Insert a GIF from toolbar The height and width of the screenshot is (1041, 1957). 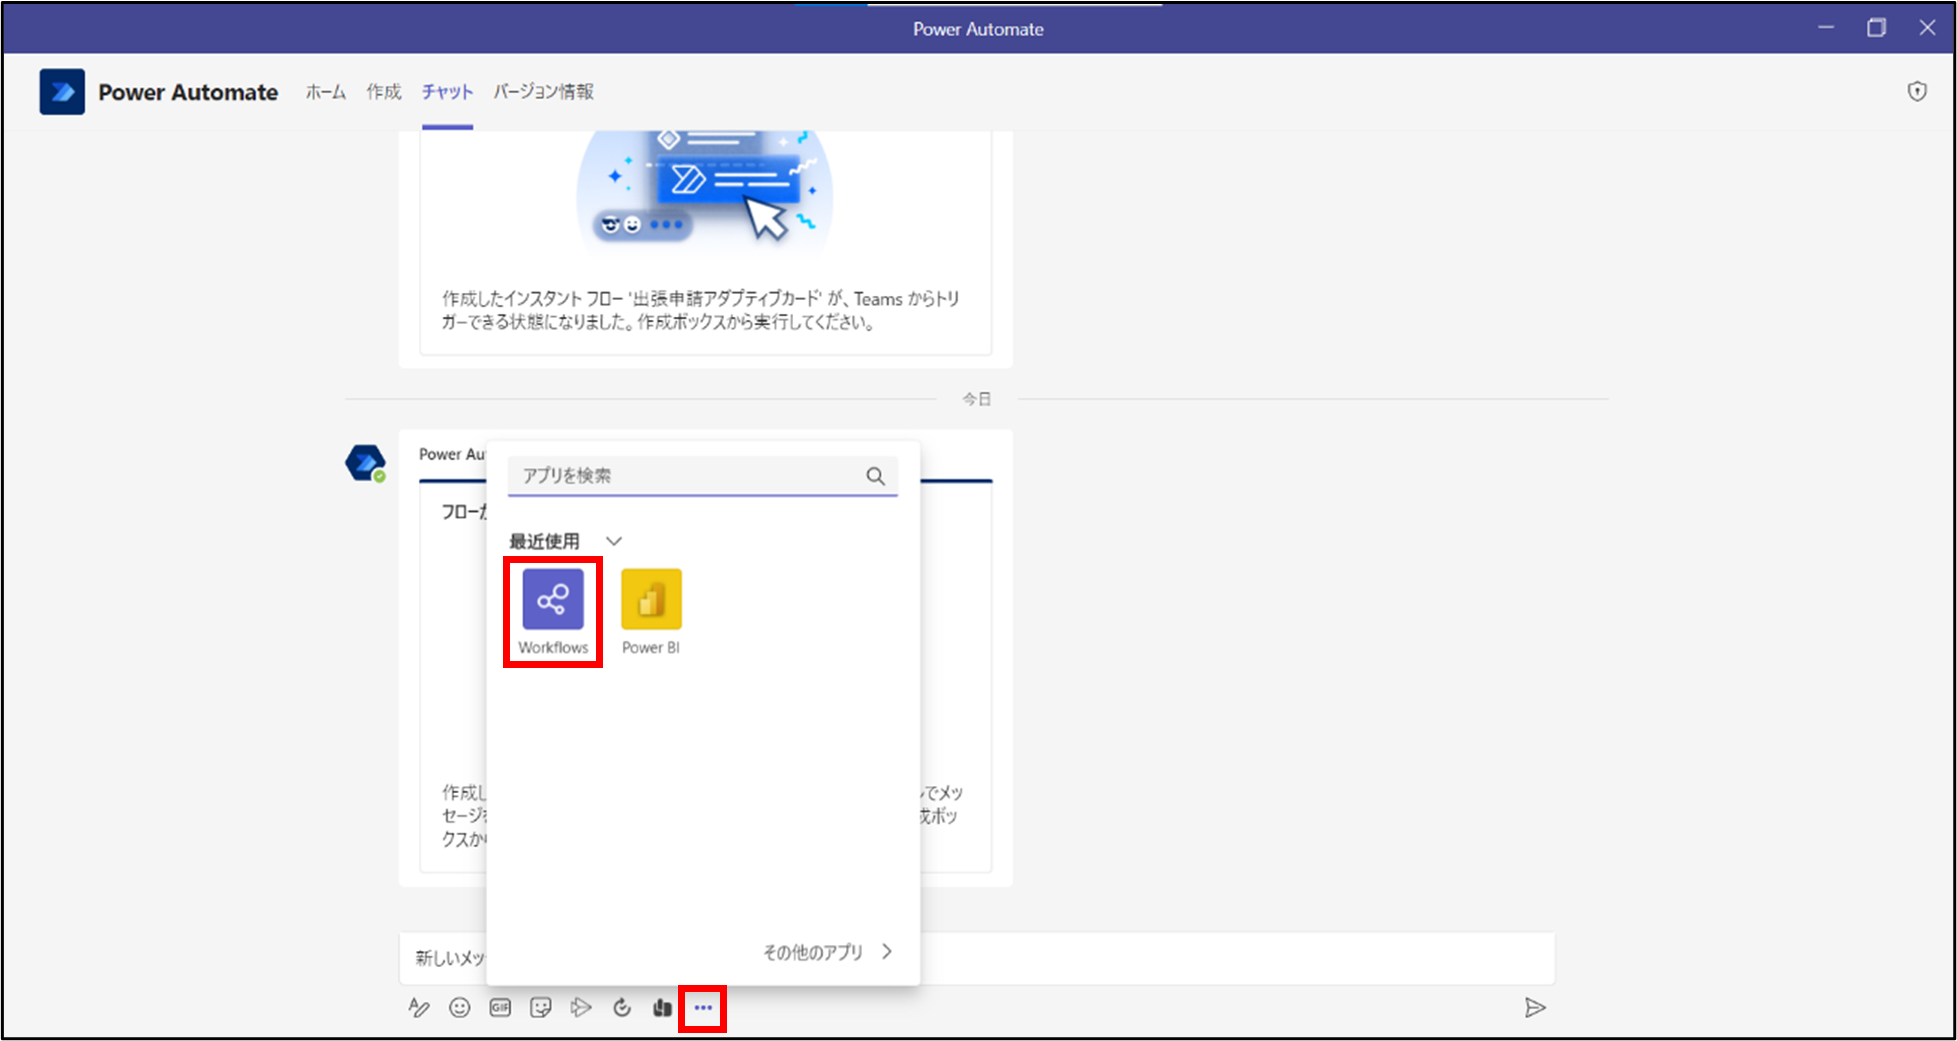500,1008
